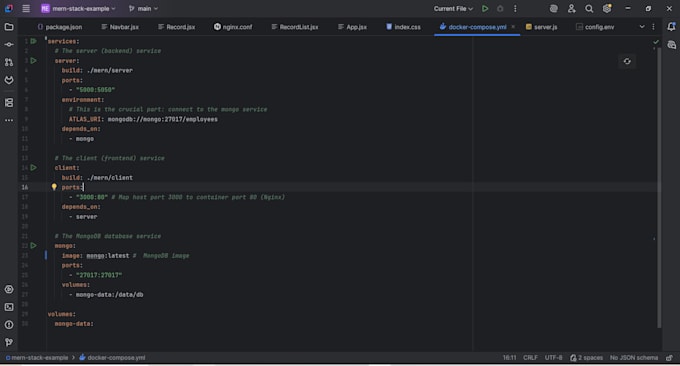The width and height of the screenshot is (680, 366).
Task: Switch to the index.css tab
Action: coord(403,27)
